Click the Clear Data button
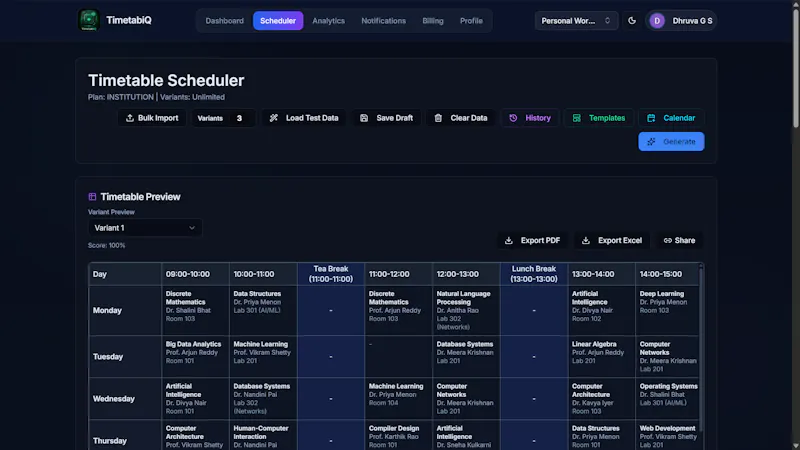Viewport: 800px width, 450px height. pyautogui.click(x=461, y=118)
